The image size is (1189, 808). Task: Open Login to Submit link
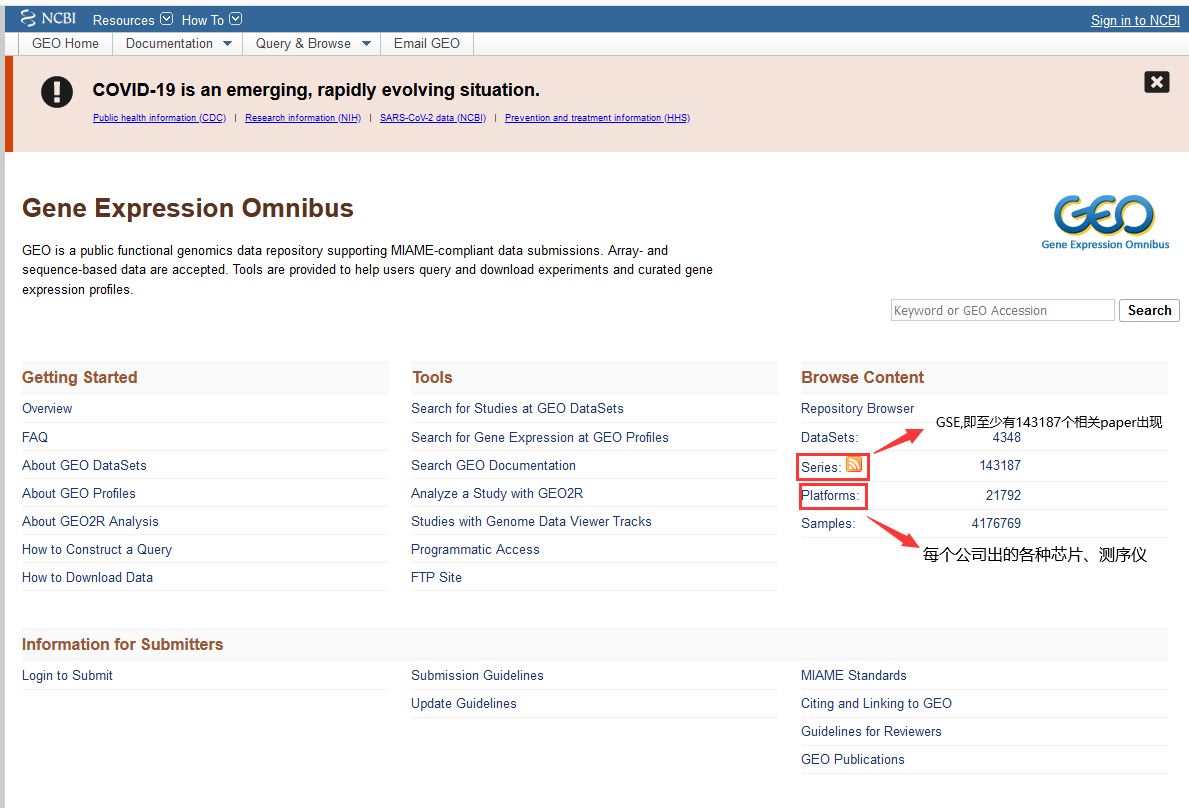[67, 675]
